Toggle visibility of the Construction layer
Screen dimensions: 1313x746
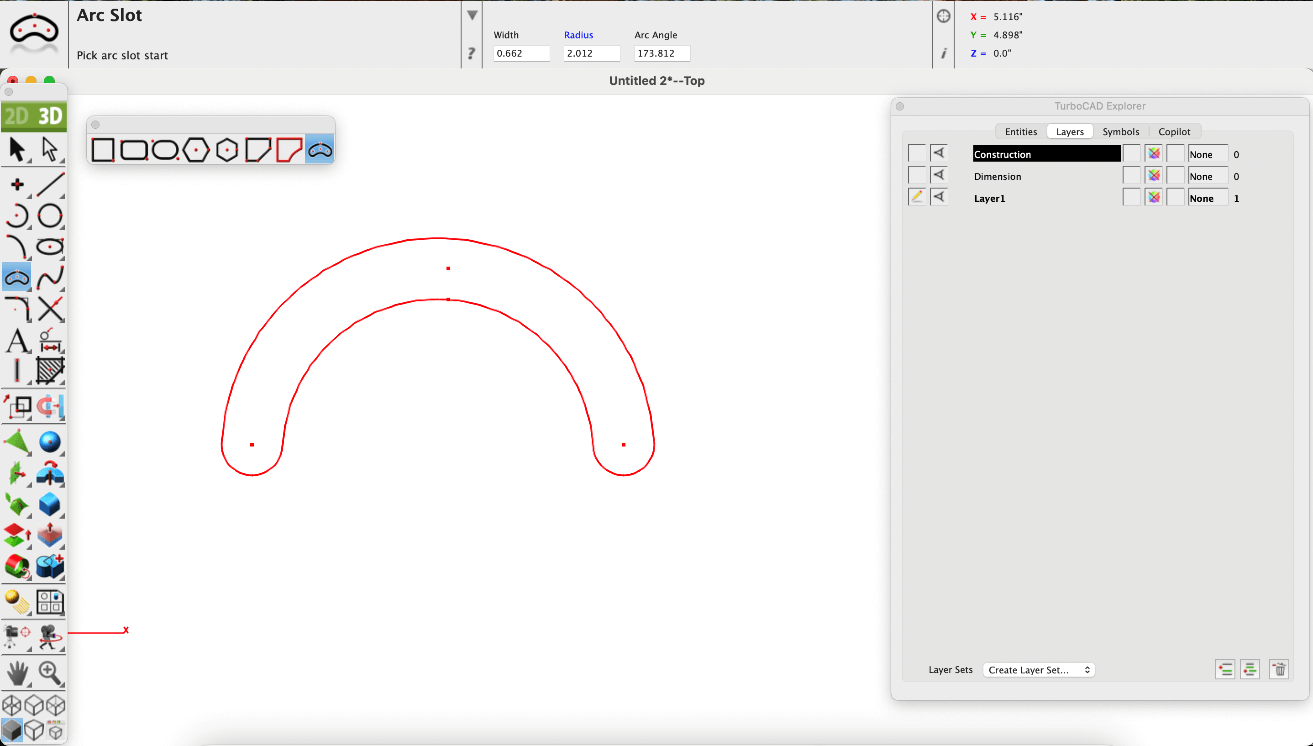tap(939, 154)
